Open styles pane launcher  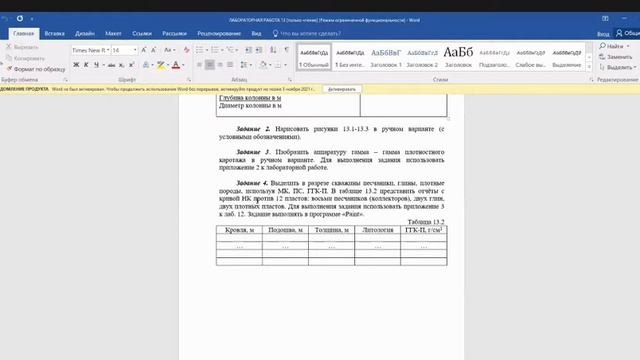pos(591,80)
